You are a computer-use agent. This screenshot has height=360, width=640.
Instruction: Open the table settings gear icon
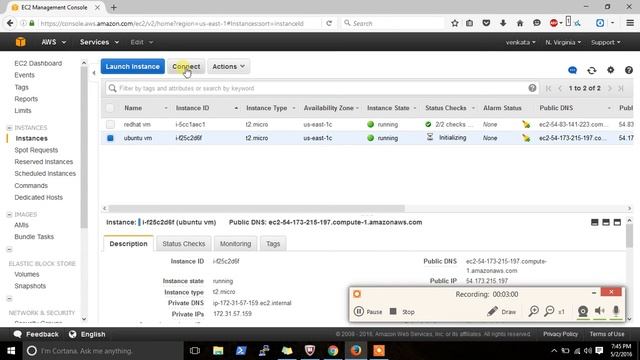coord(610,70)
